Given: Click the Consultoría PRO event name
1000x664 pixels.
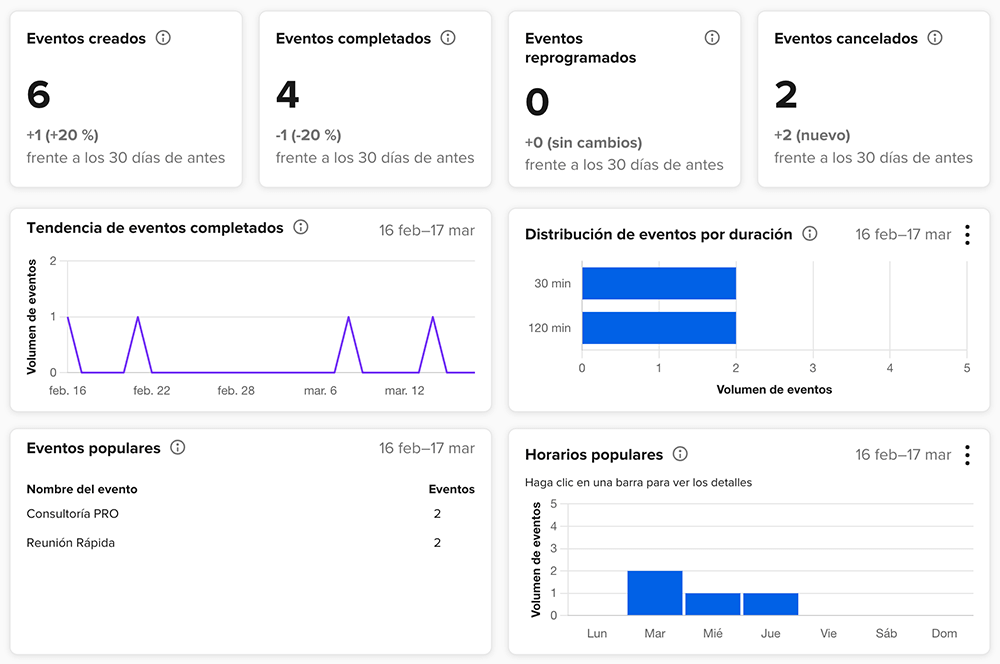Looking at the screenshot, I should (73, 513).
